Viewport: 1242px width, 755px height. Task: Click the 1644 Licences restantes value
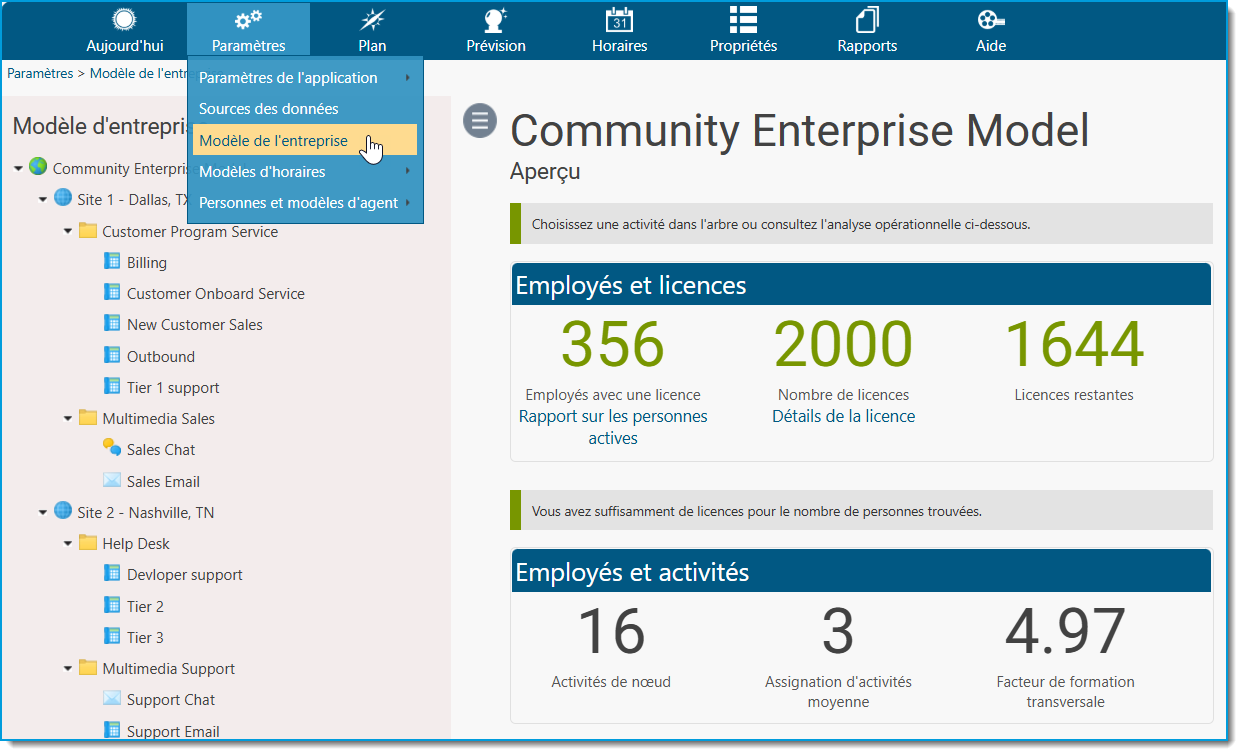click(x=1074, y=344)
